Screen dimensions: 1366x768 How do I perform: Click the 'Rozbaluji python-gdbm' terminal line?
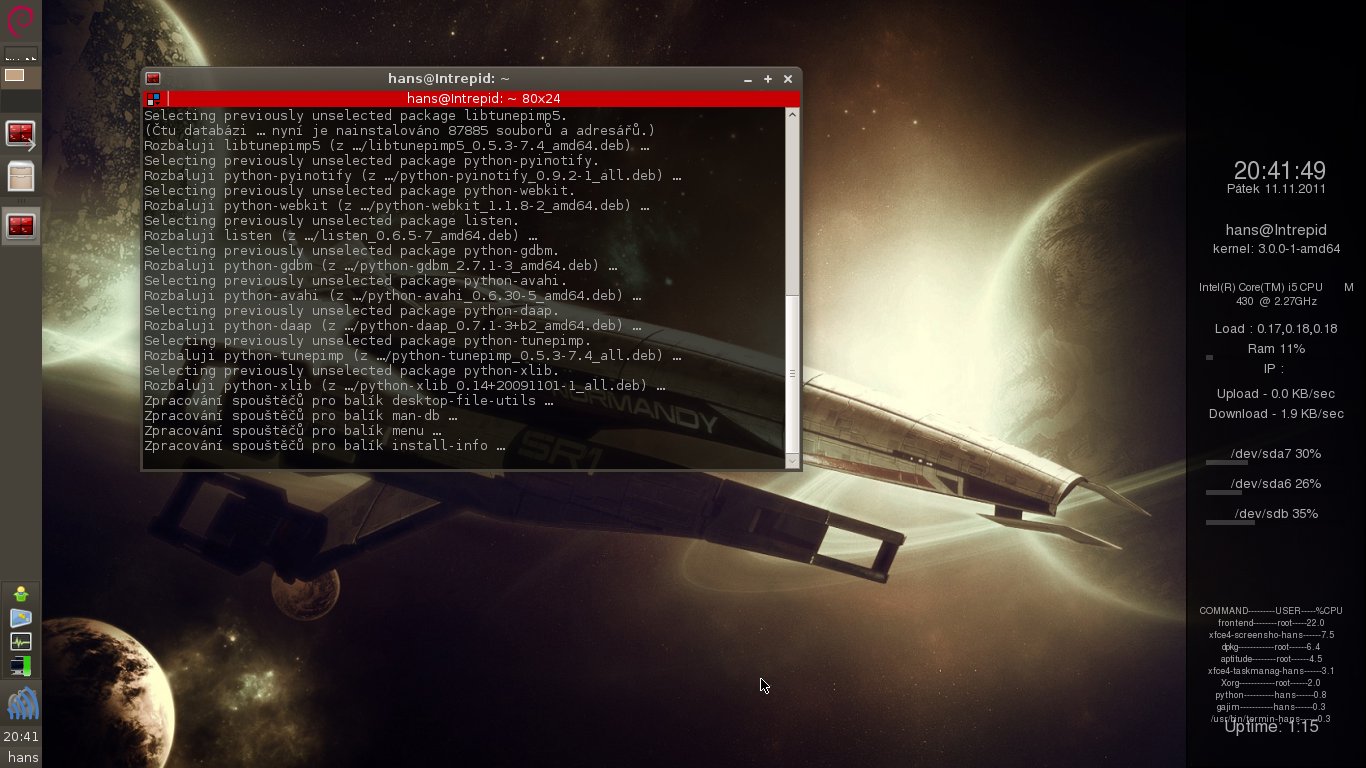click(x=380, y=266)
